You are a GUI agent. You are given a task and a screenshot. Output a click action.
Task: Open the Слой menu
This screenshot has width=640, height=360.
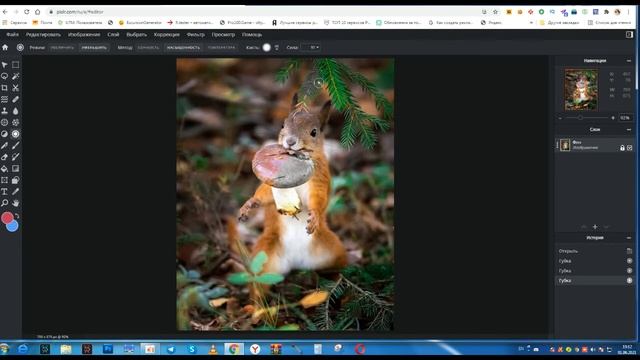pos(113,35)
